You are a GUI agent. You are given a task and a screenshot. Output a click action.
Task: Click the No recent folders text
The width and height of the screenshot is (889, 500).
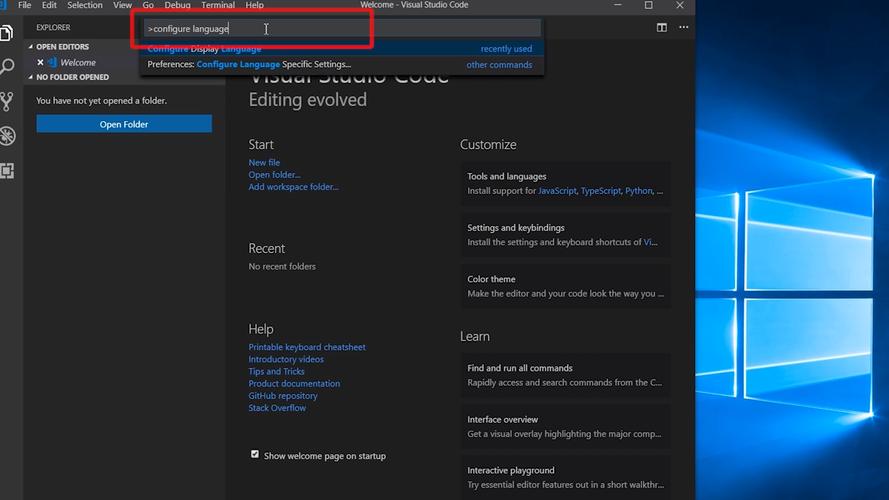pyautogui.click(x=282, y=266)
